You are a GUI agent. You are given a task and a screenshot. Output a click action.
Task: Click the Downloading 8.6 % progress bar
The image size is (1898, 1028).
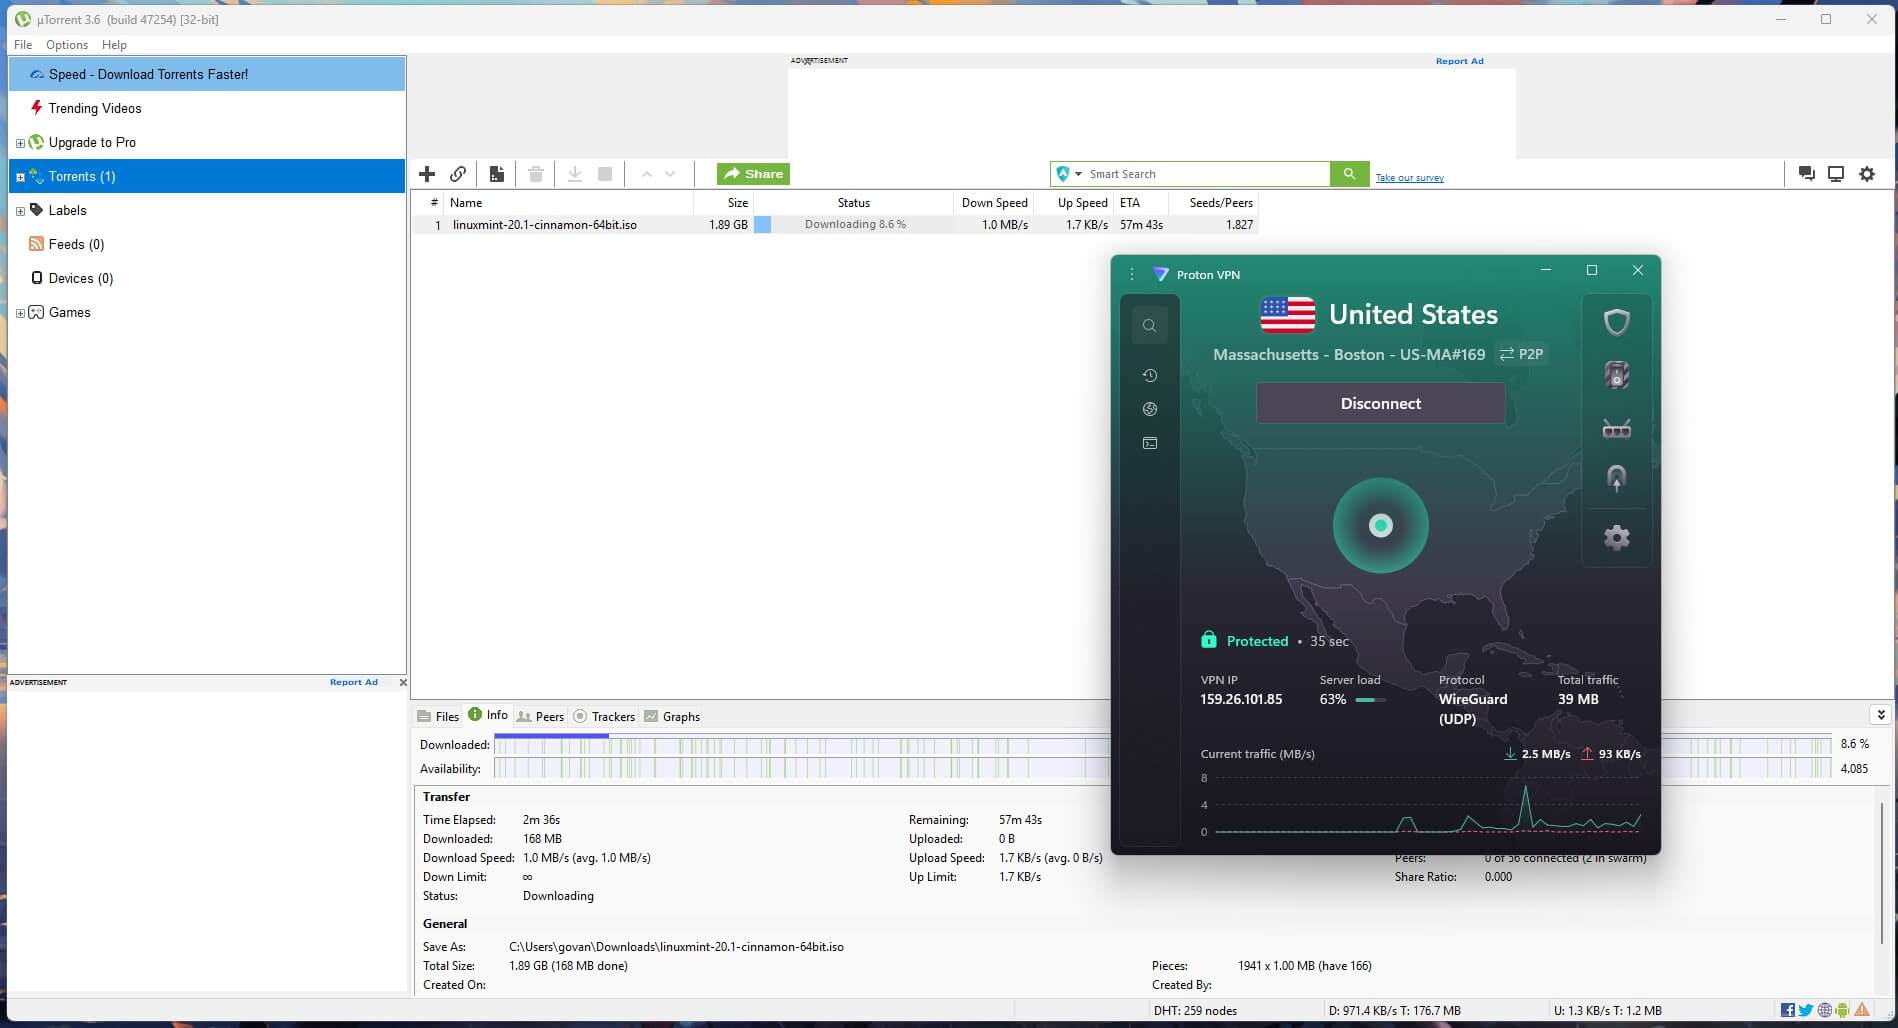[x=855, y=225]
